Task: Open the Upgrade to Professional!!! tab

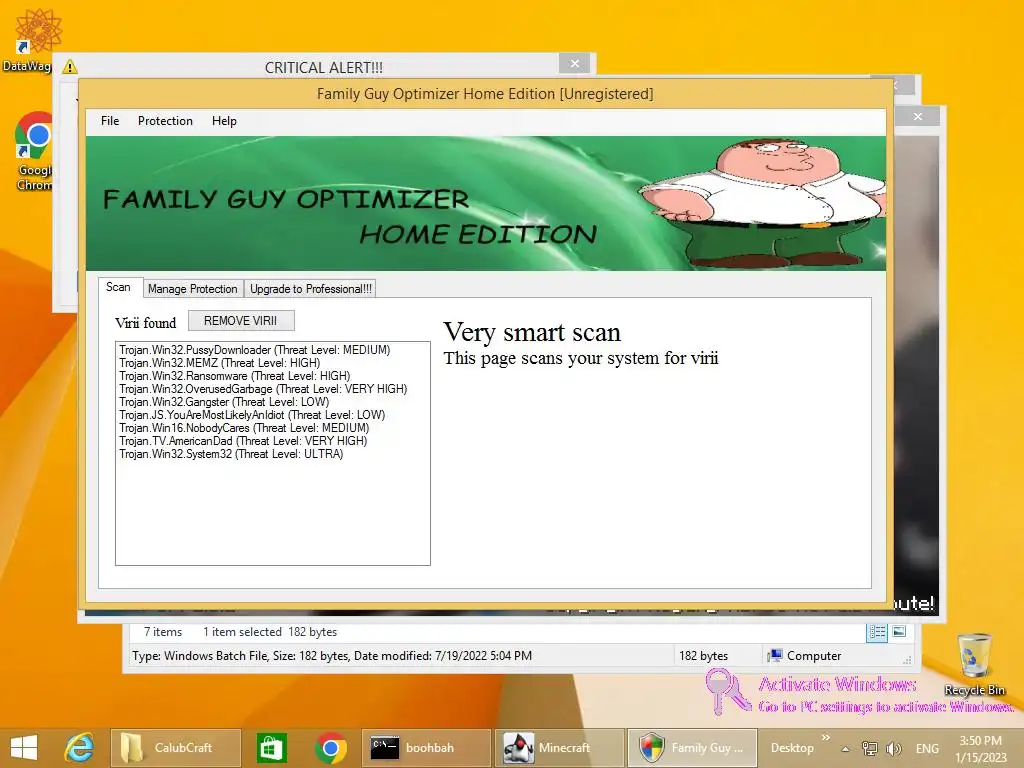Action: click(x=311, y=289)
